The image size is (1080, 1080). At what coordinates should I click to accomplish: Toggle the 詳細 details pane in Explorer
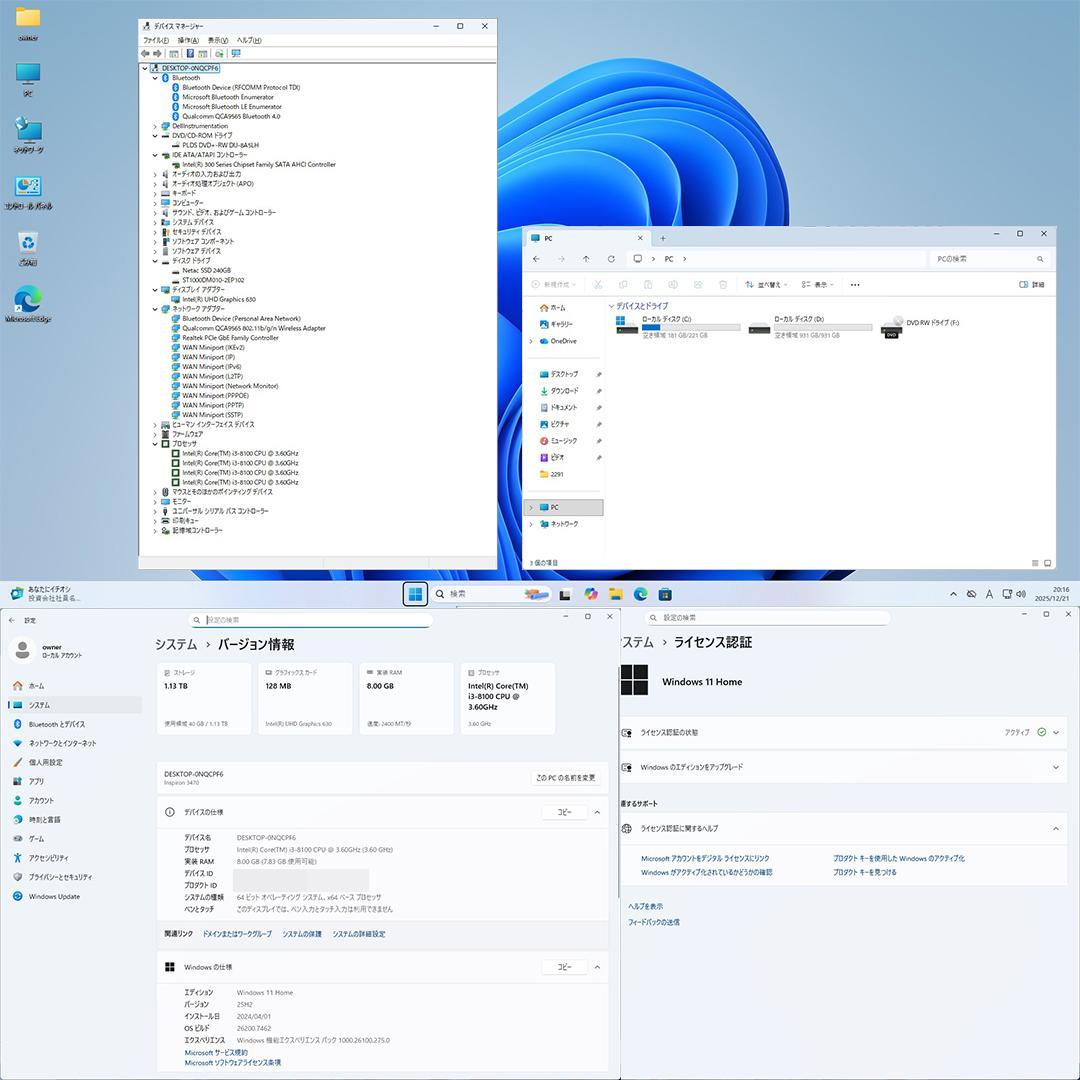point(1035,285)
